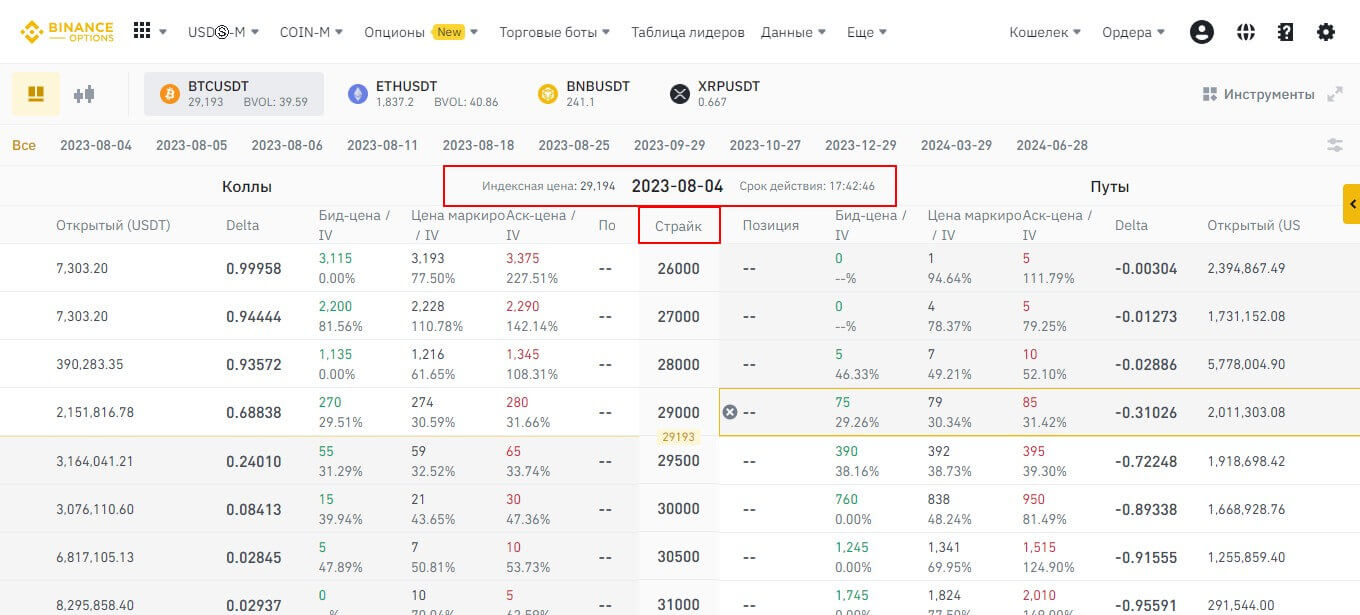This screenshot has width=1360, height=615.
Task: Select the 2023-08-11 expiry tab
Action: [382, 145]
